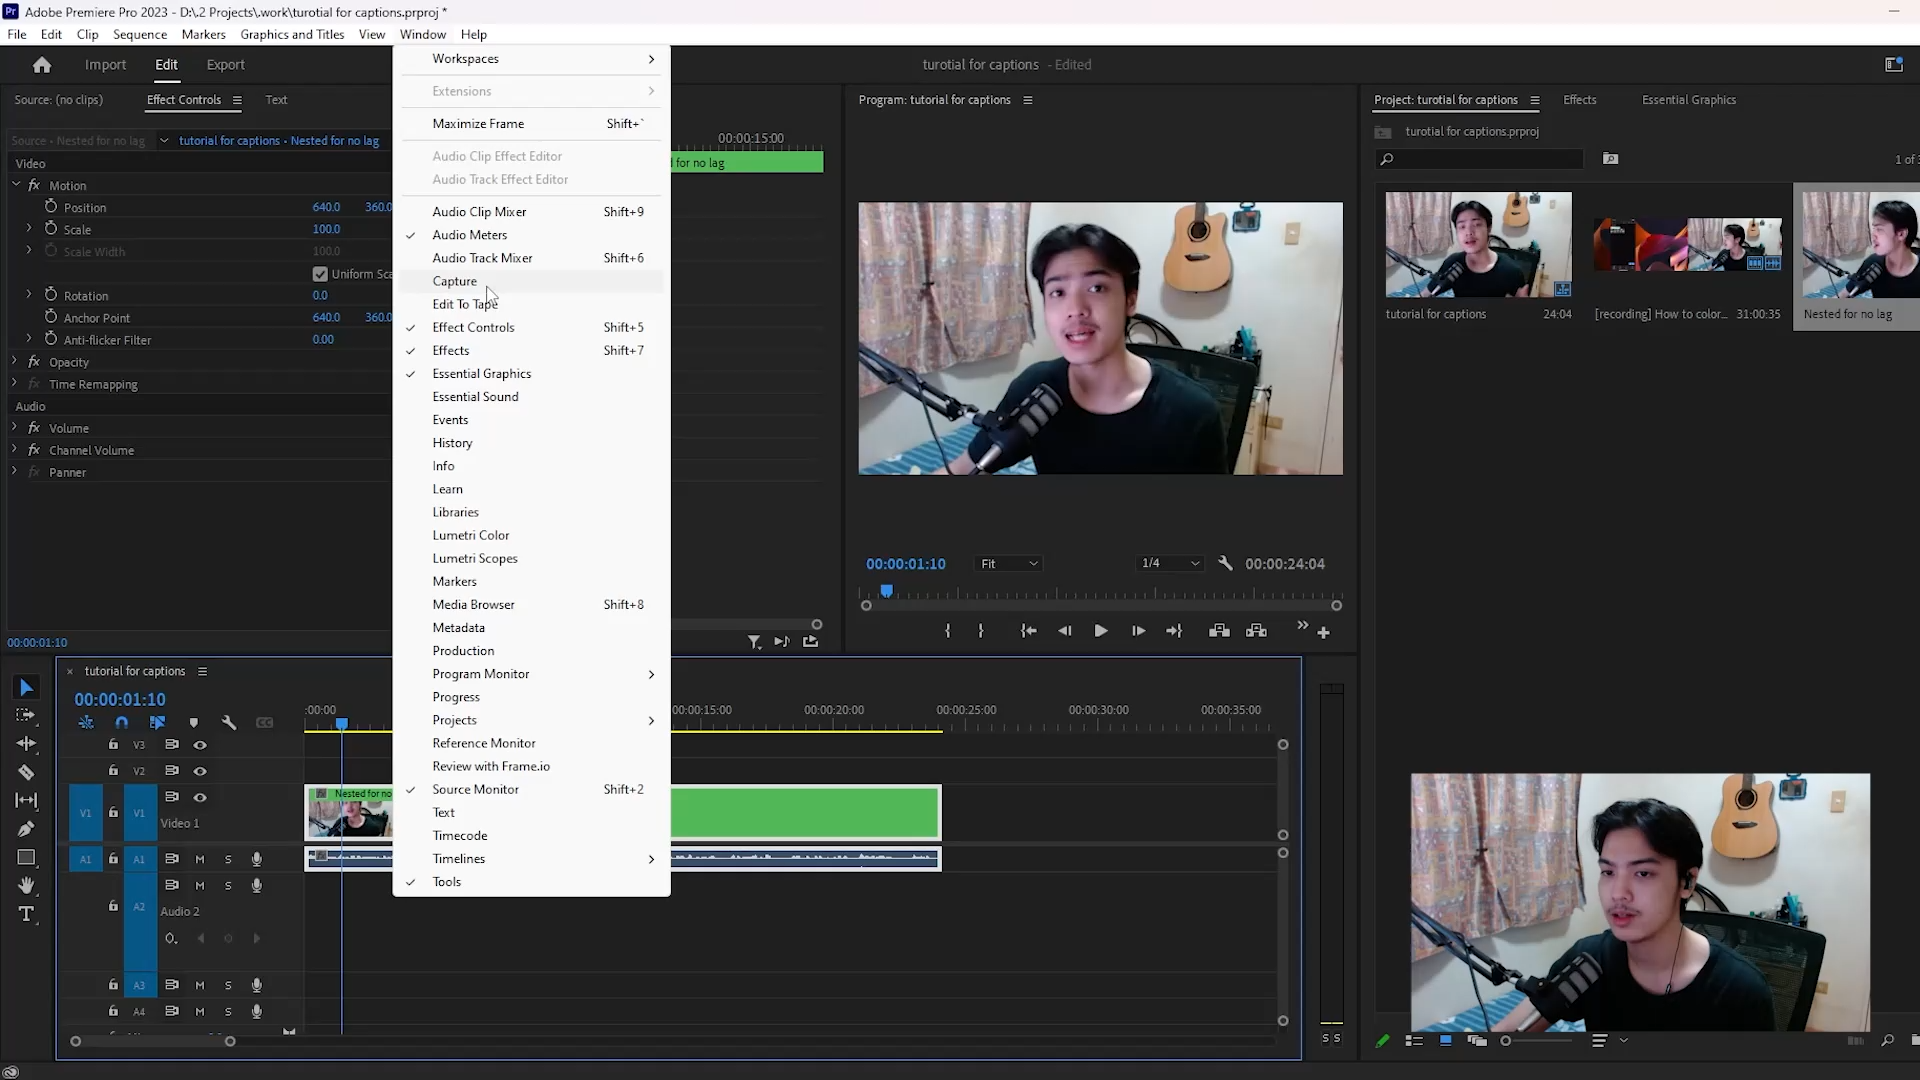Click the voice-over record mic on Audio 2
Viewport: 1920px width, 1080px height.
[256, 885]
